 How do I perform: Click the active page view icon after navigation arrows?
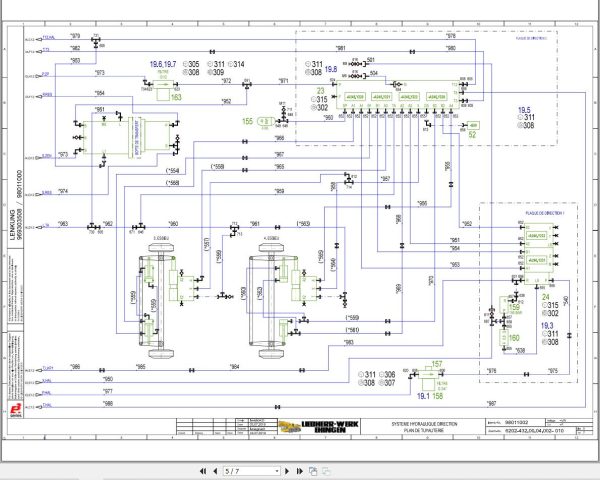(313, 471)
